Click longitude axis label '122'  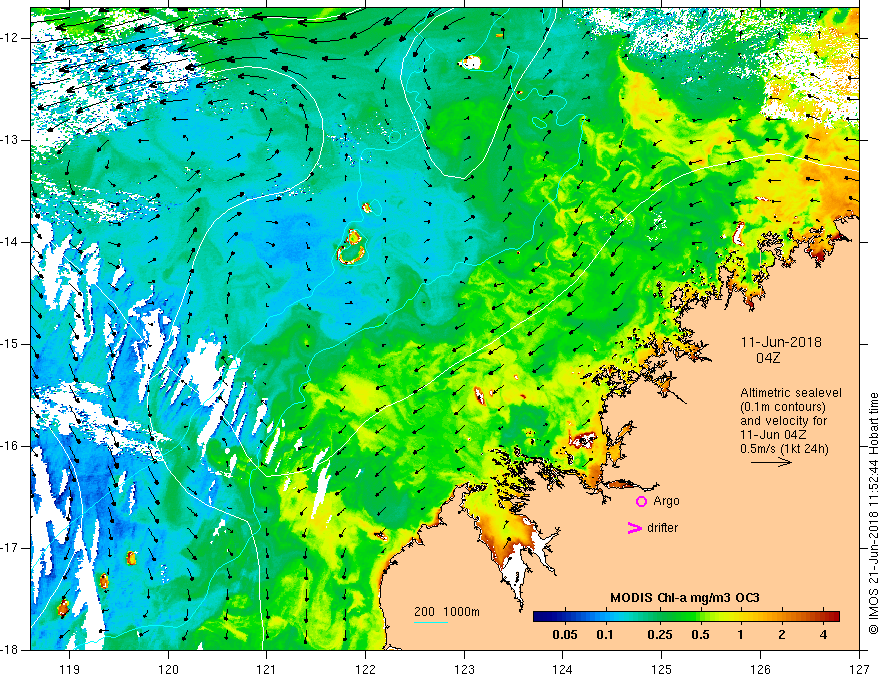[x=365, y=669]
